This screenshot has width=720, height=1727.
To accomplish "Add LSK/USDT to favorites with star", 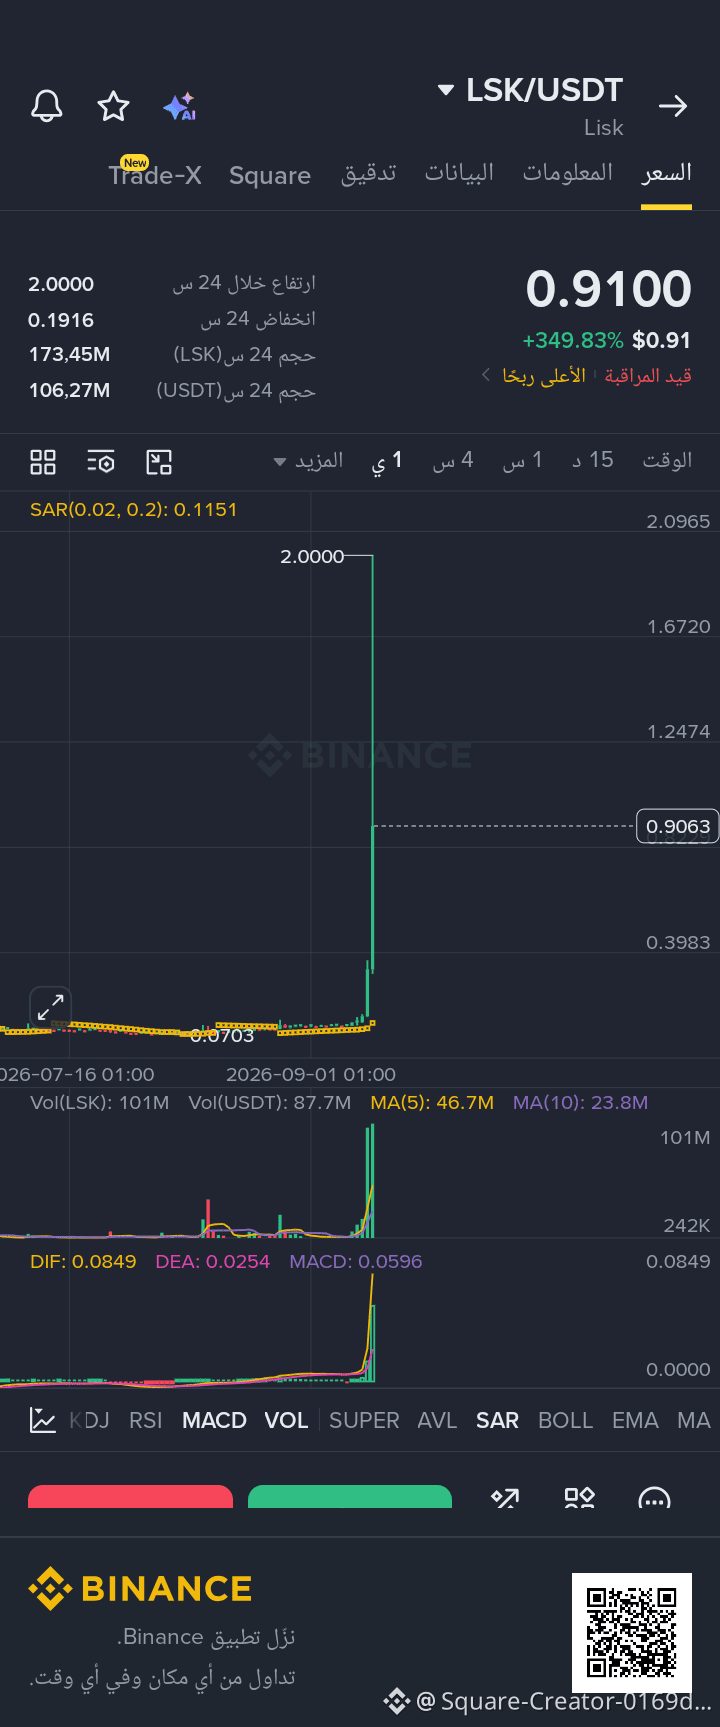I will [113, 106].
